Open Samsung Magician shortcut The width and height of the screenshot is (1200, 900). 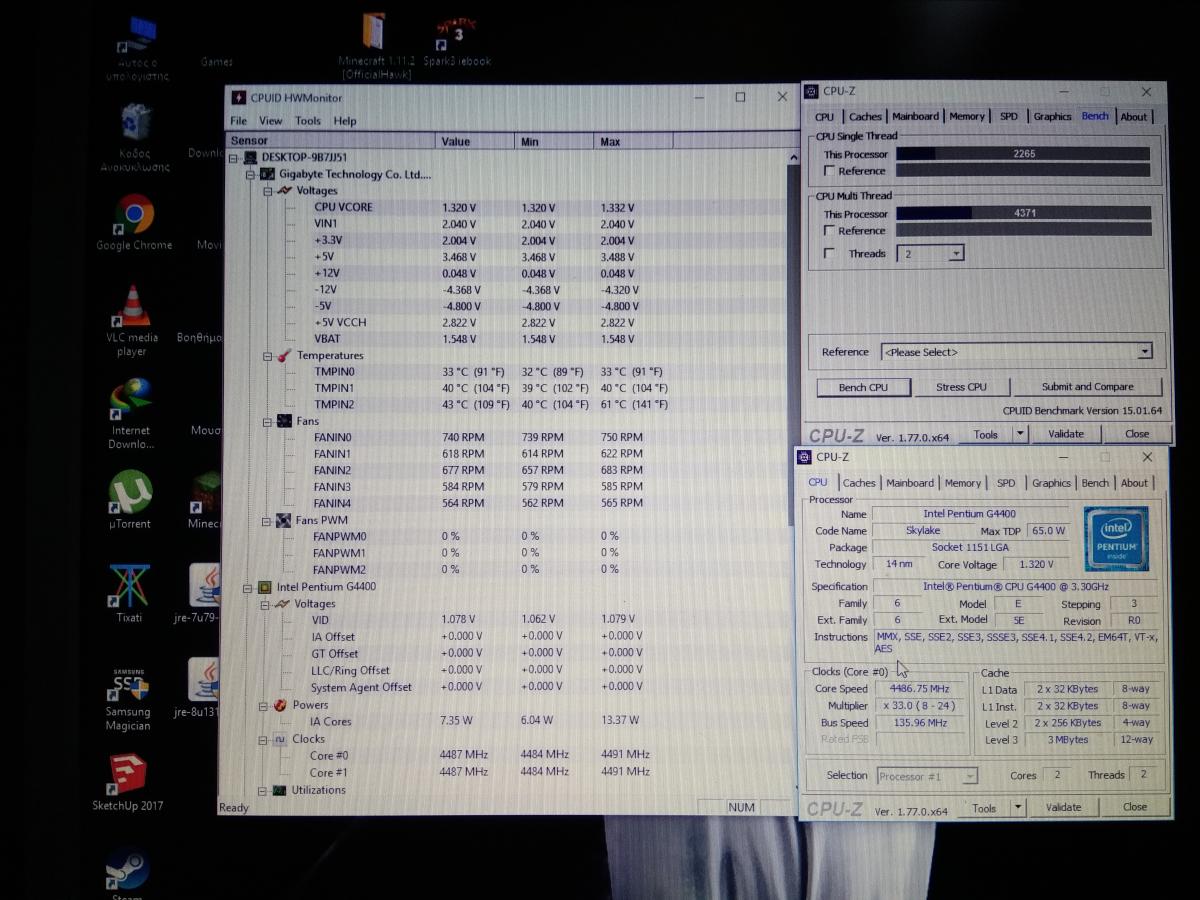click(x=128, y=684)
